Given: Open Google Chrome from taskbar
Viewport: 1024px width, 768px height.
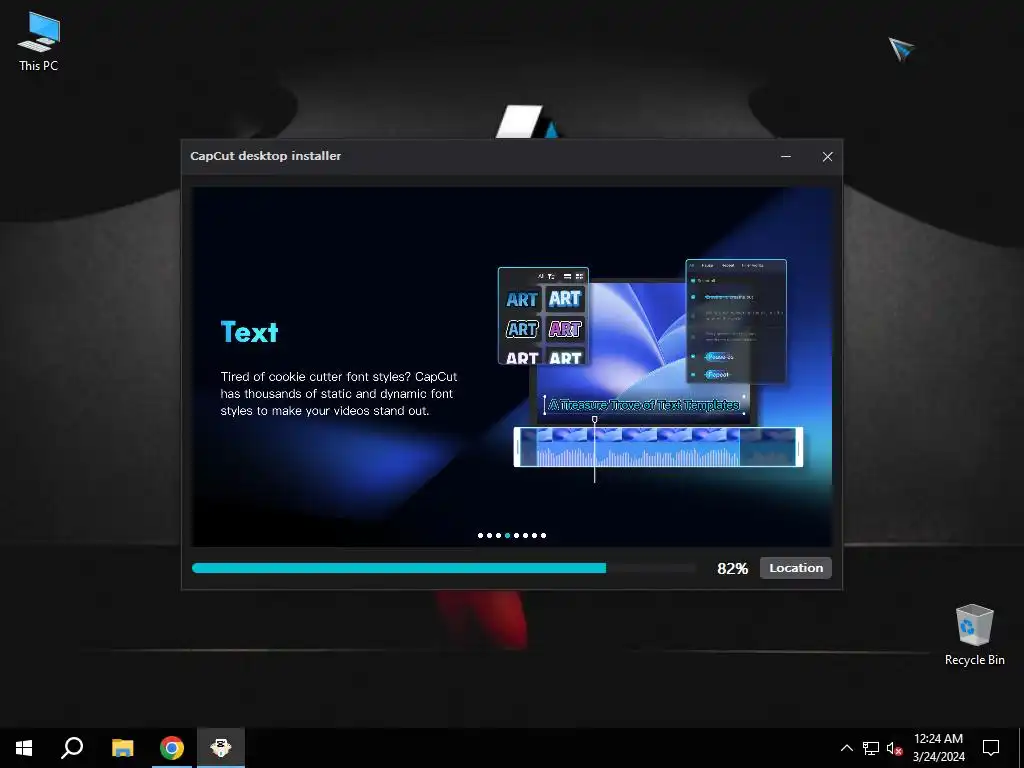Looking at the screenshot, I should click(x=172, y=748).
